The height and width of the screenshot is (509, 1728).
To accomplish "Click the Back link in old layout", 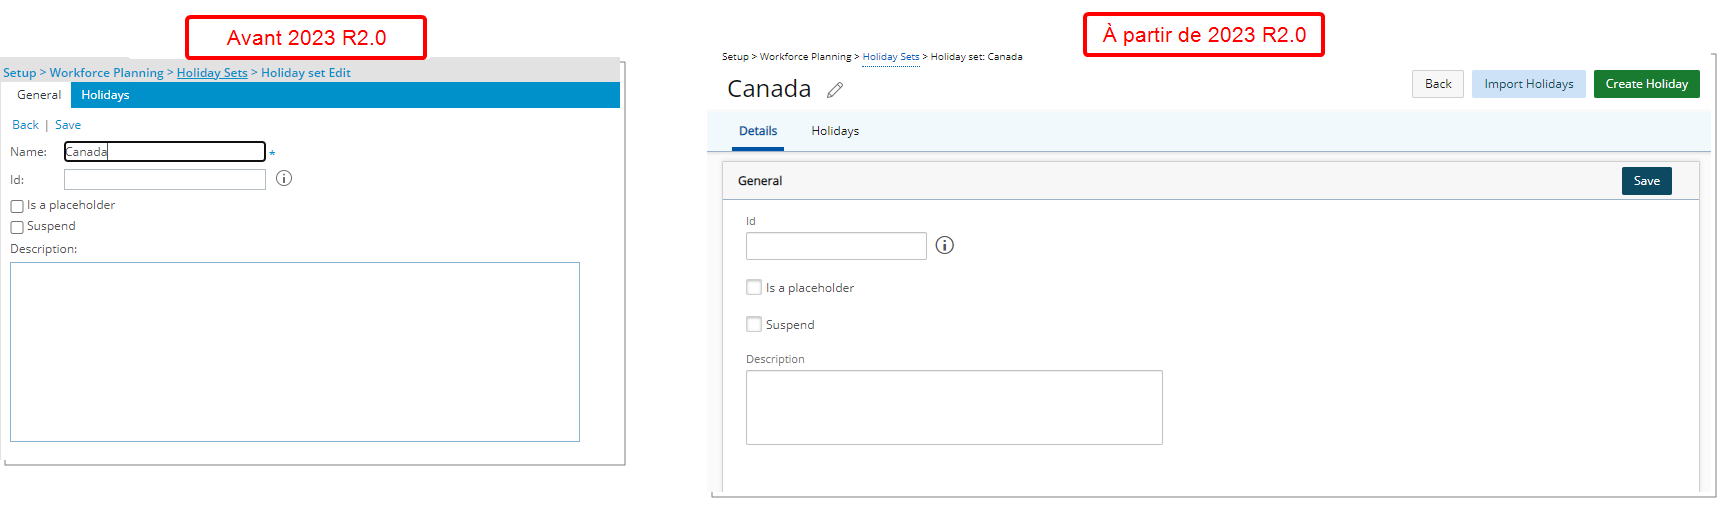I will tap(25, 125).
